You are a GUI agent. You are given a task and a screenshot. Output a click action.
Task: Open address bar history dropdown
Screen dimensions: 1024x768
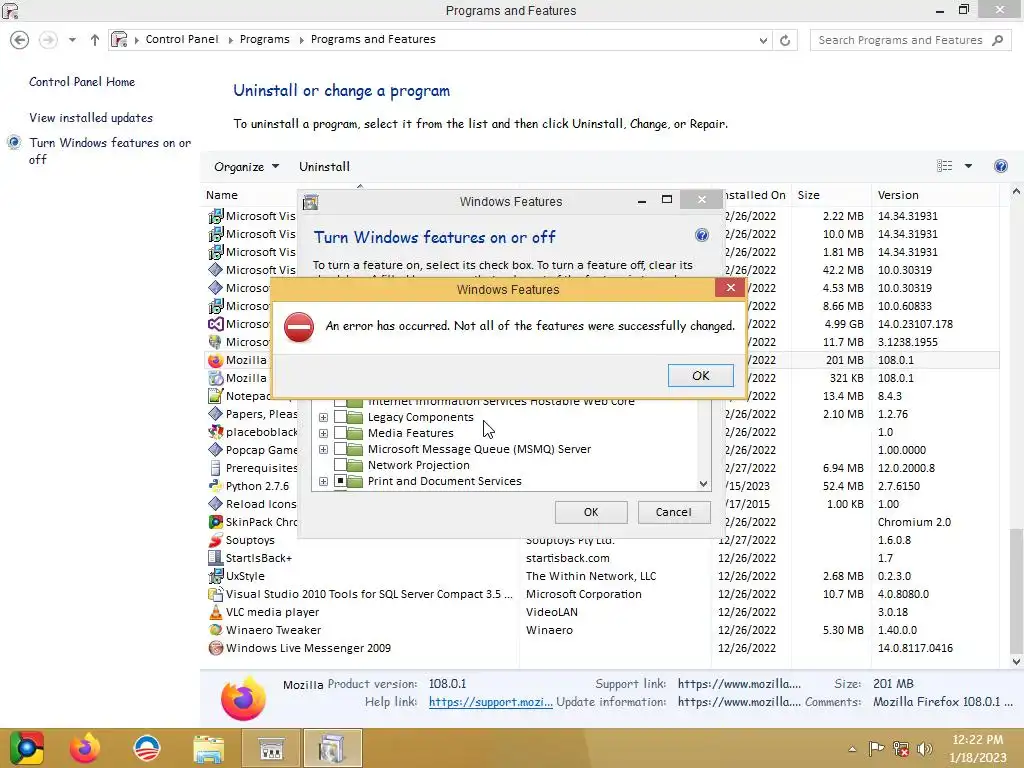(x=763, y=40)
